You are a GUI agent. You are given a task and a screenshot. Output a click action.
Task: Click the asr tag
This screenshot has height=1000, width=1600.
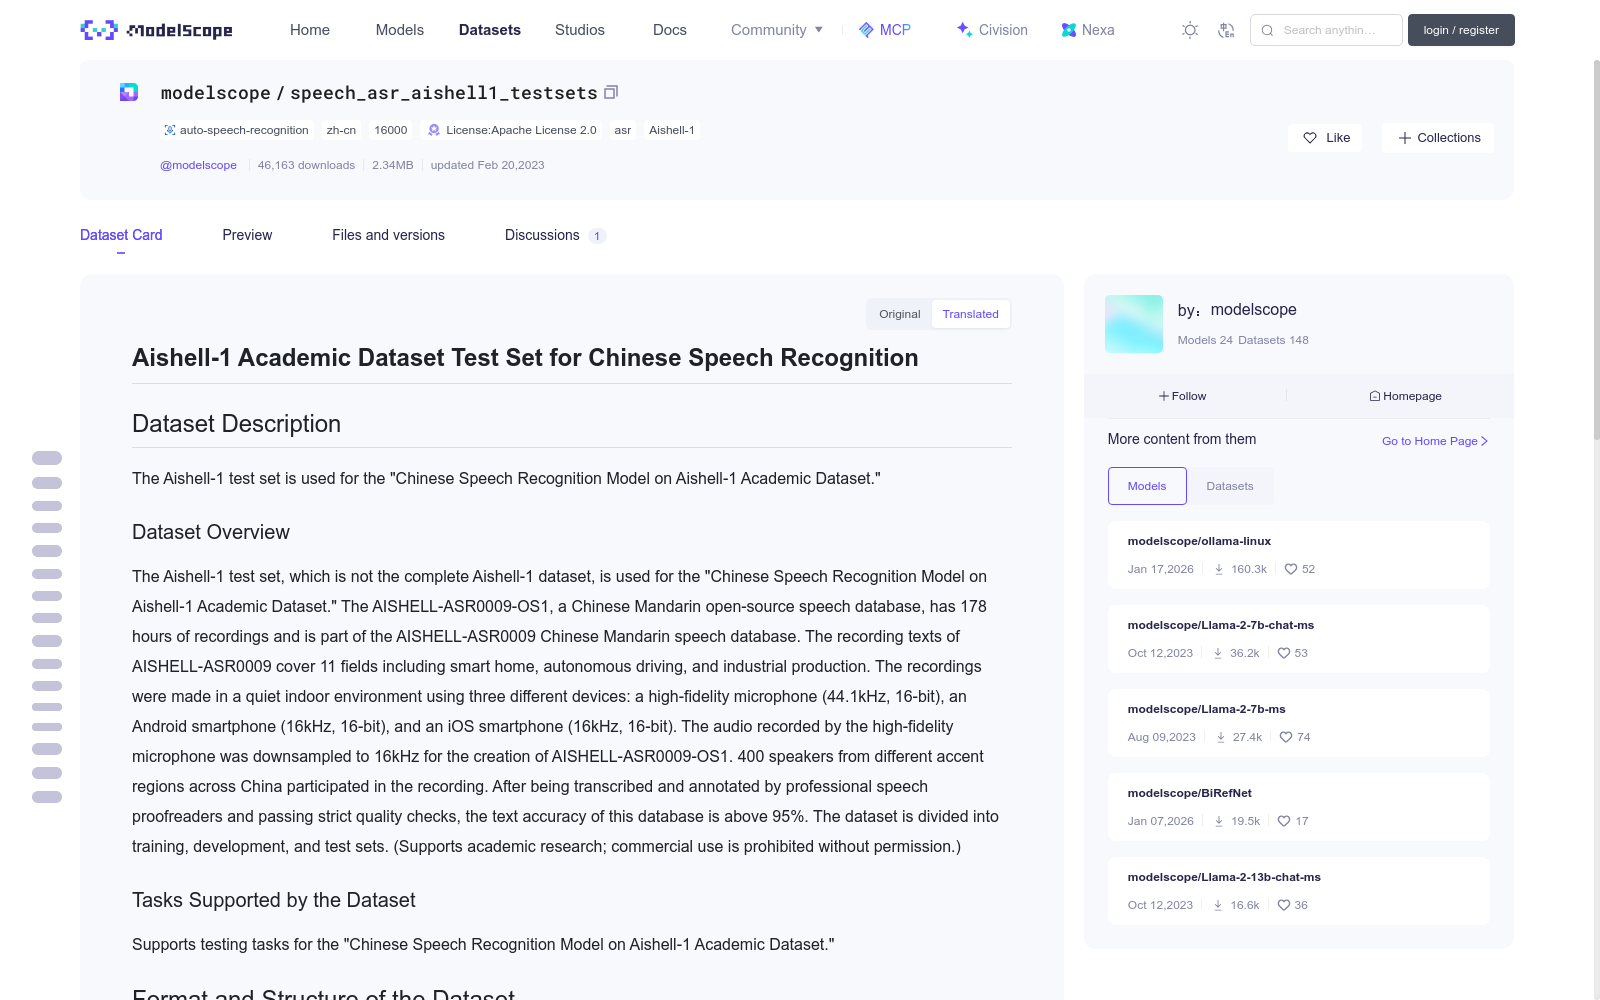coord(622,130)
